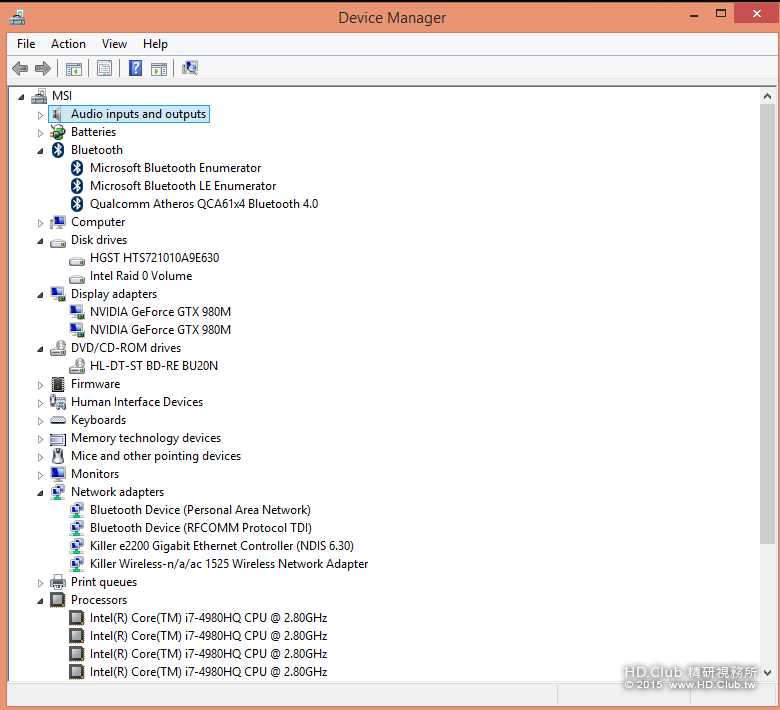Viewport: 780px width, 710px height.
Task: Click the Memory technology devices icon
Action: point(58,439)
